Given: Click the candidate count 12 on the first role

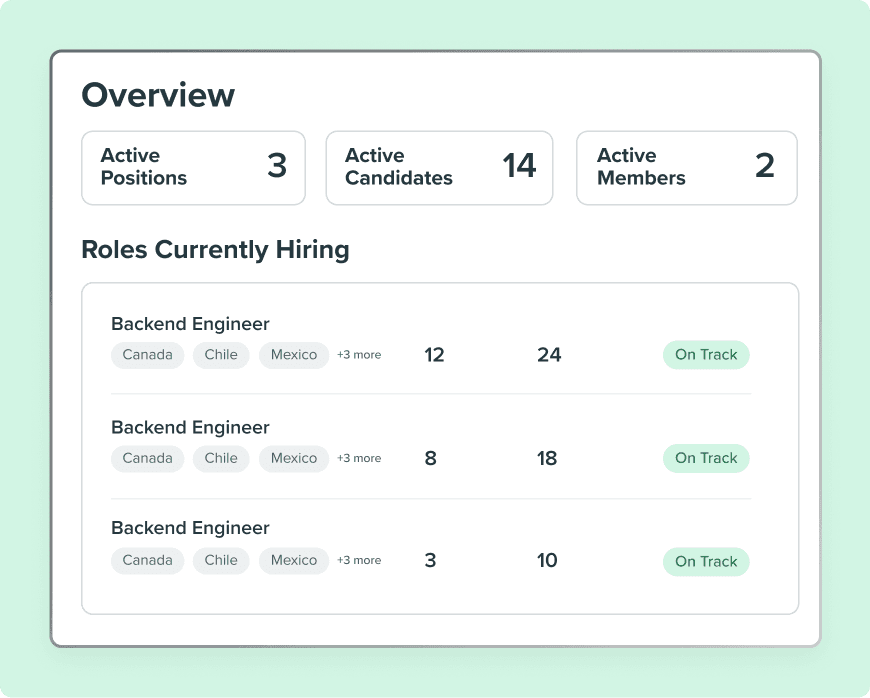Looking at the screenshot, I should pos(434,354).
